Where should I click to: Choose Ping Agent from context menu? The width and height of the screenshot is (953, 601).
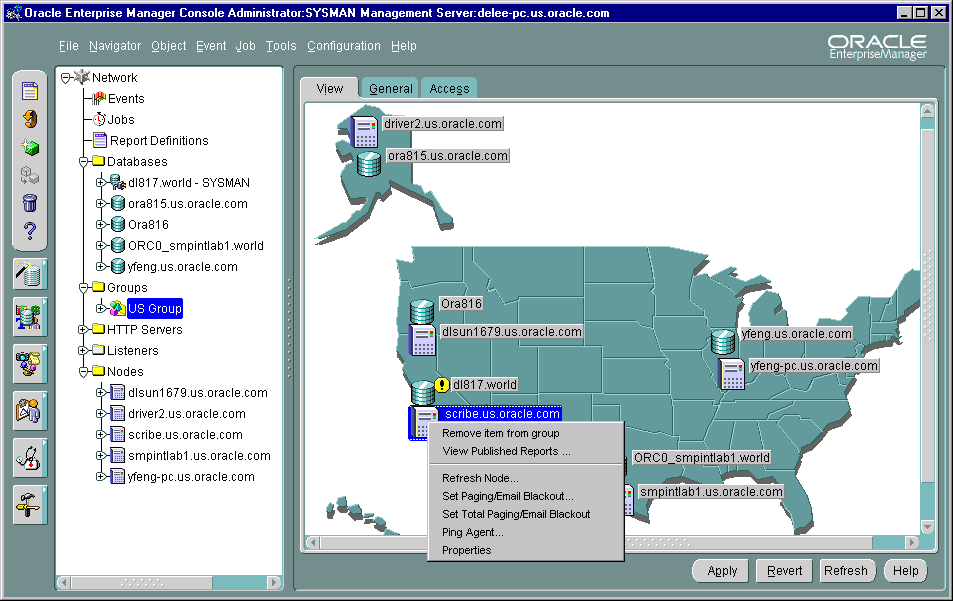tap(472, 532)
